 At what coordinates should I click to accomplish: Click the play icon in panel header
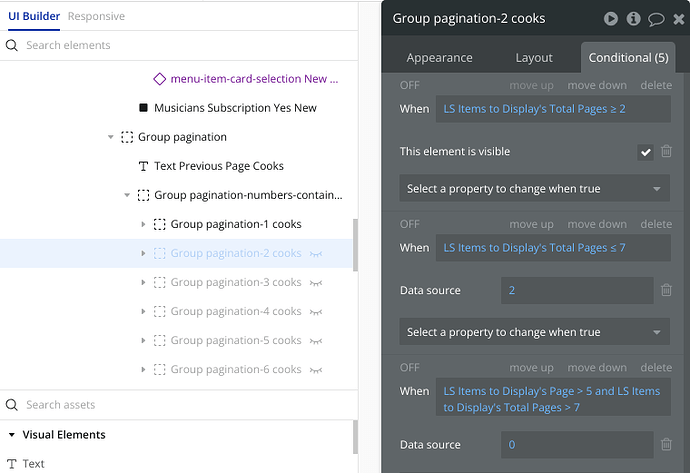[x=611, y=18]
